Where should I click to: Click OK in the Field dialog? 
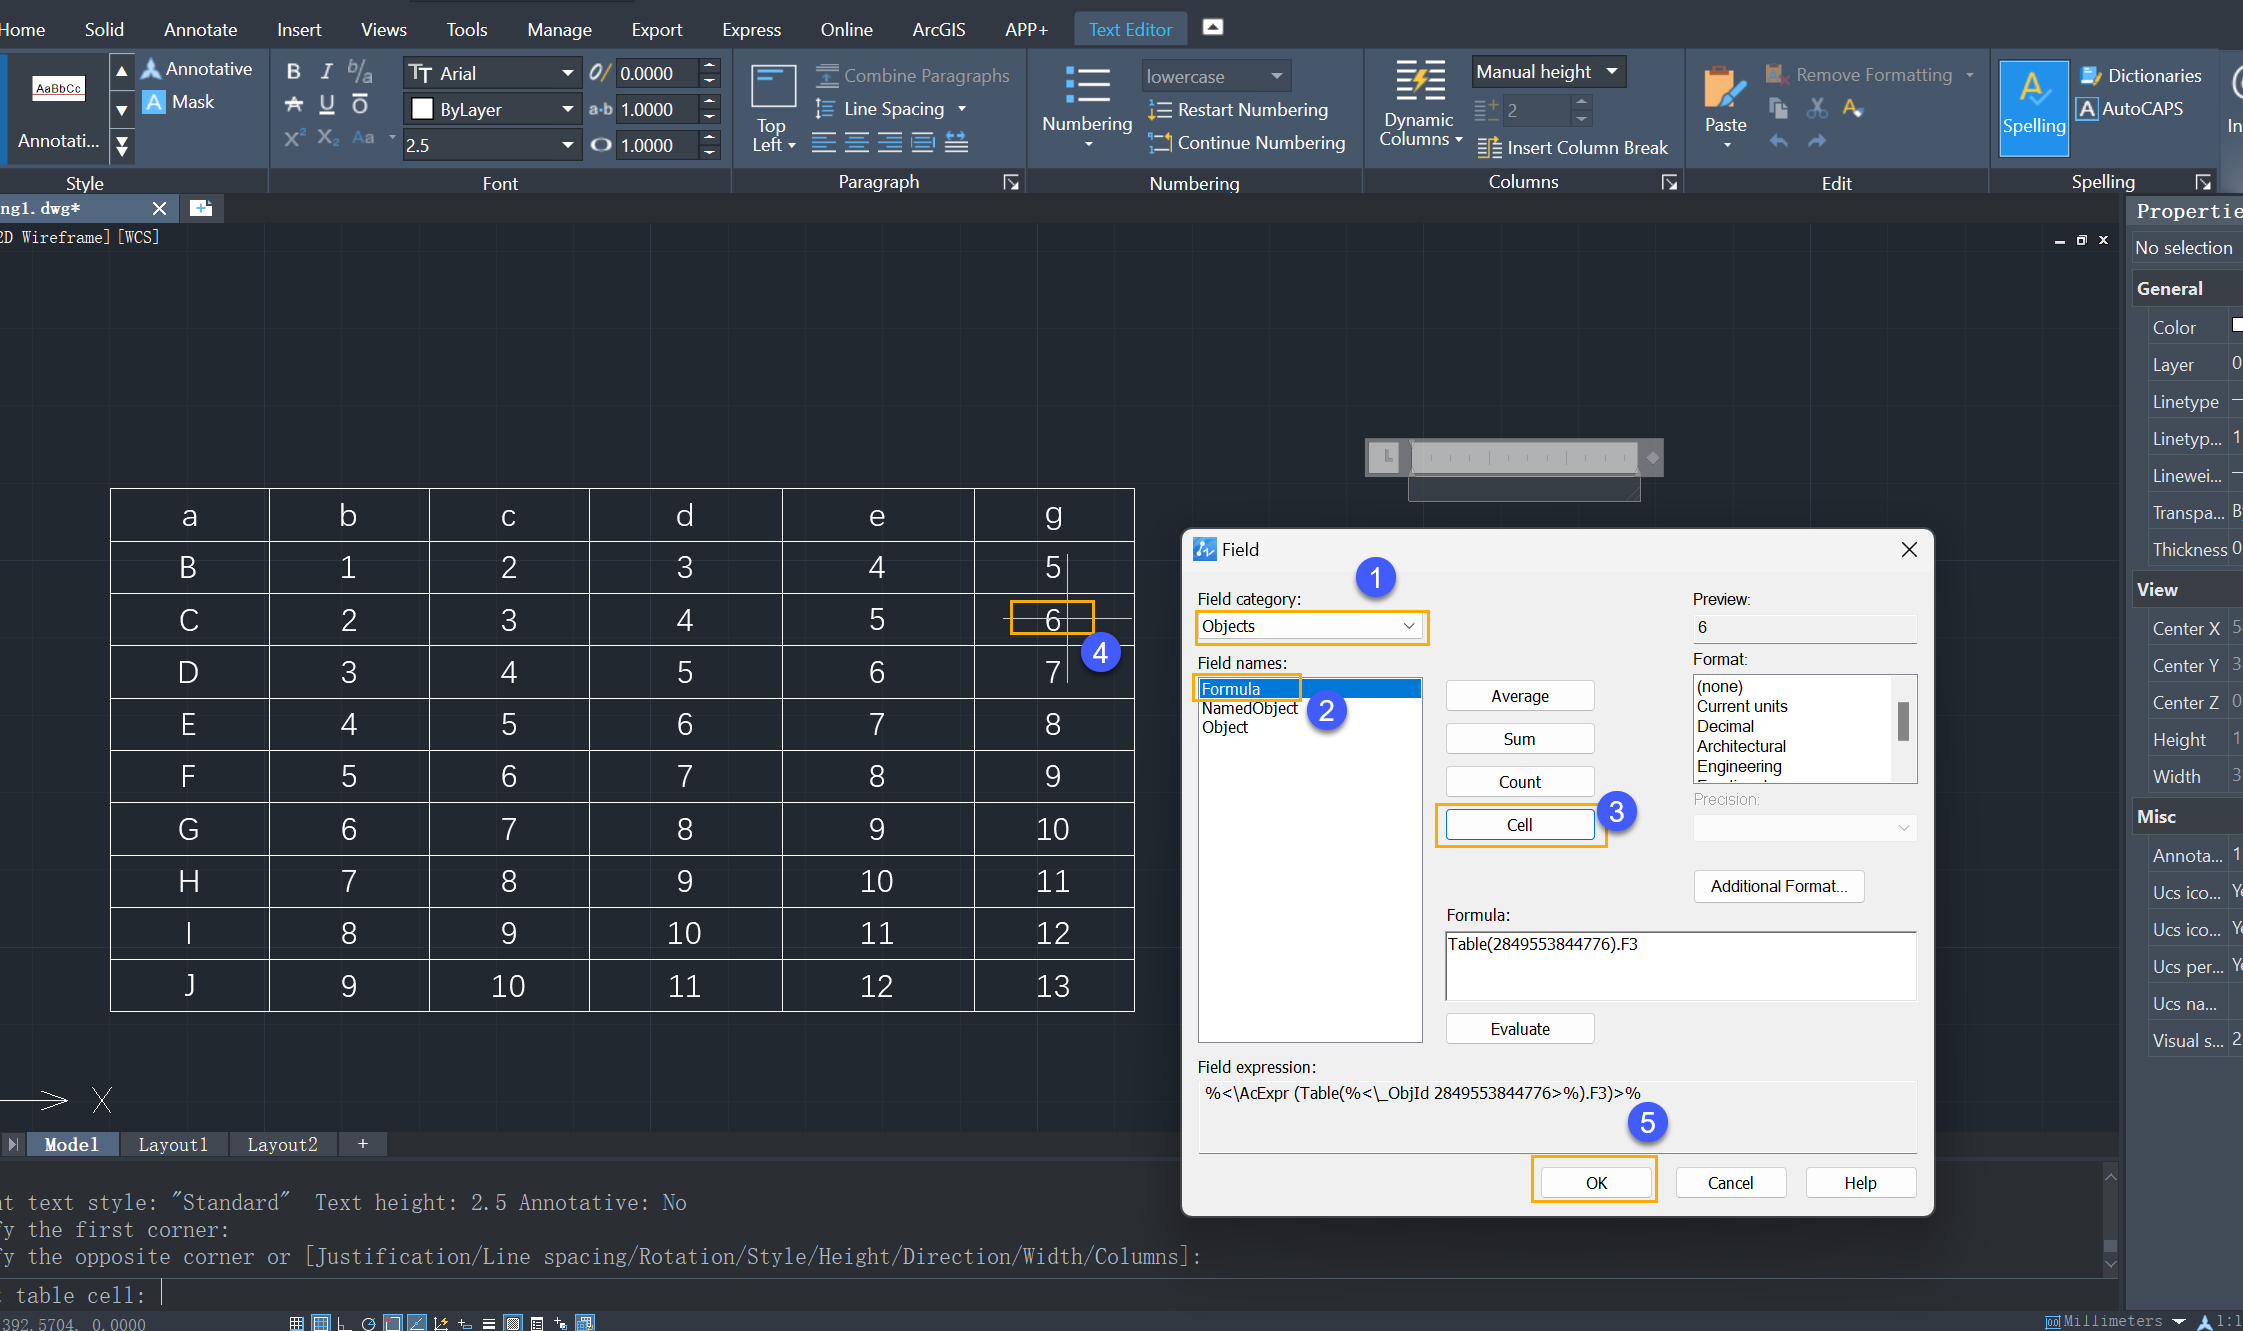click(x=1596, y=1182)
